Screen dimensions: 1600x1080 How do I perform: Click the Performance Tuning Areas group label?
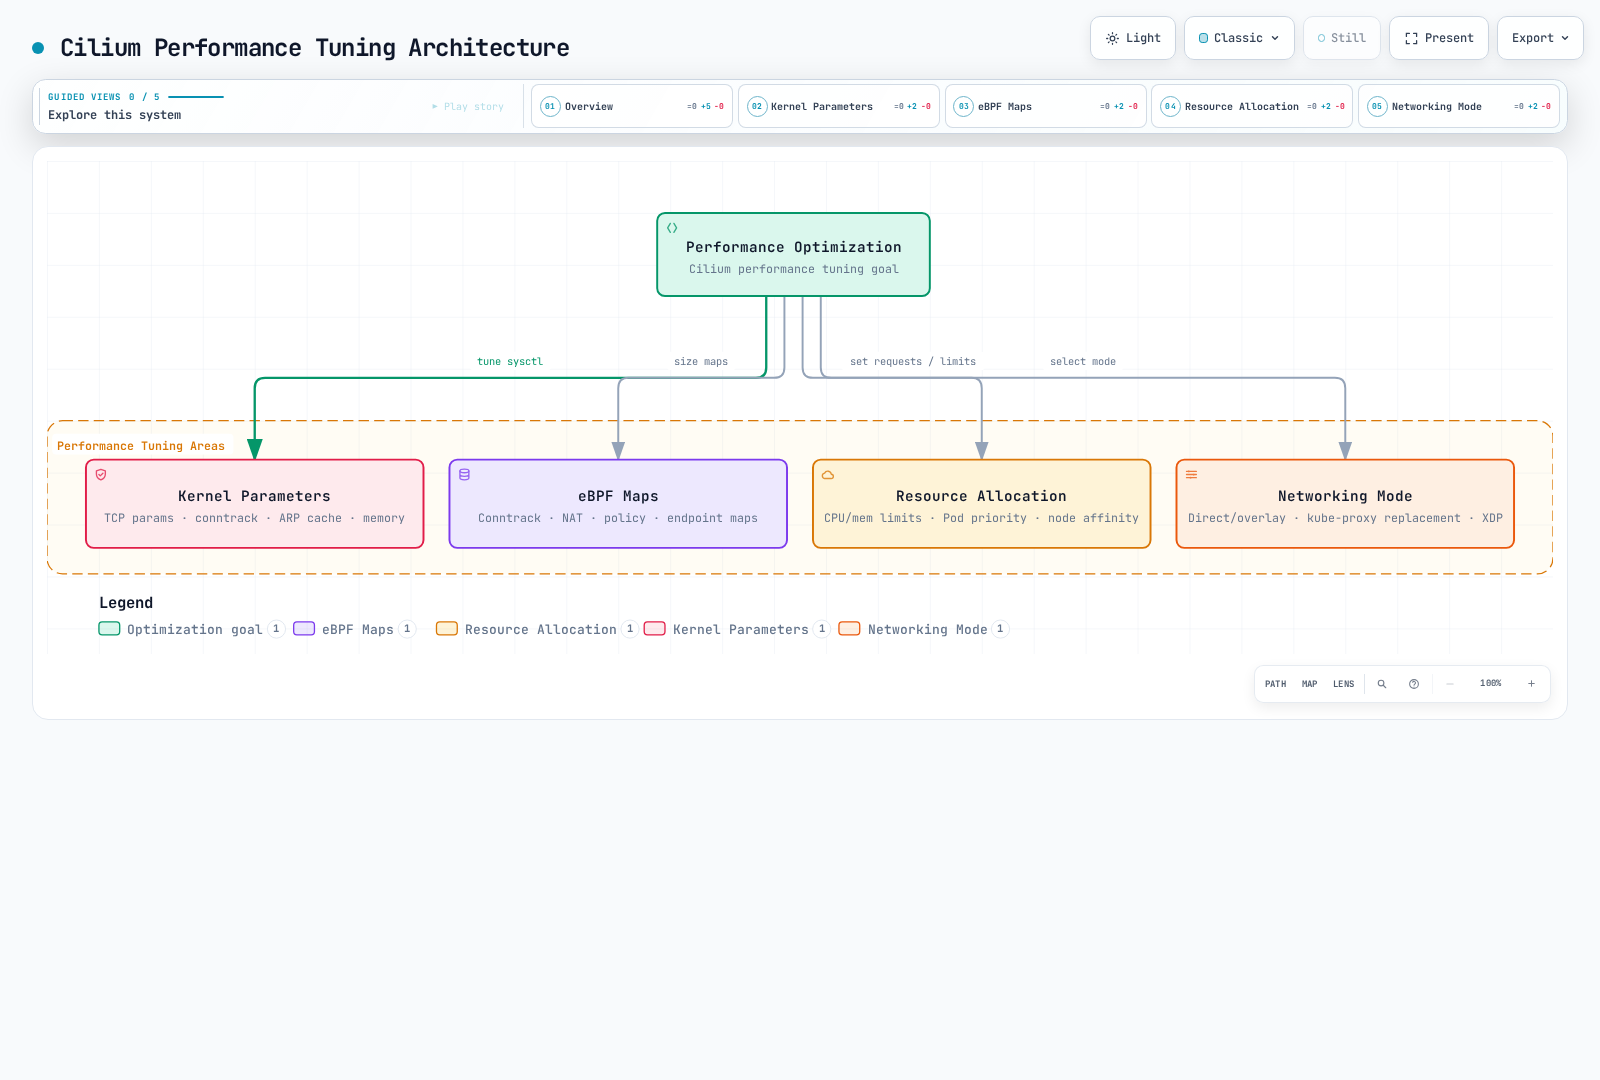click(x=141, y=446)
